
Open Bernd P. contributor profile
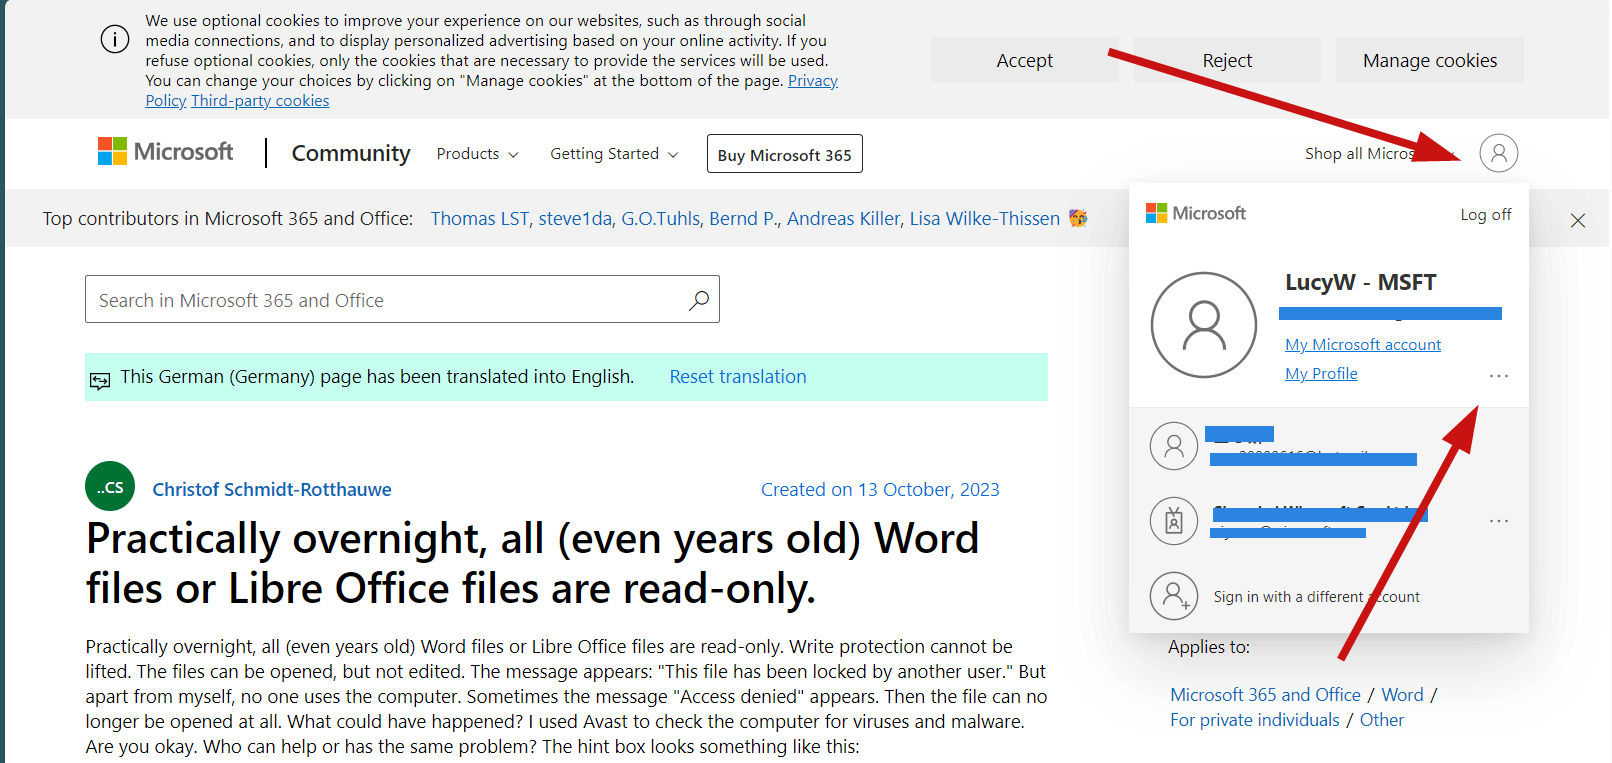click(x=744, y=219)
